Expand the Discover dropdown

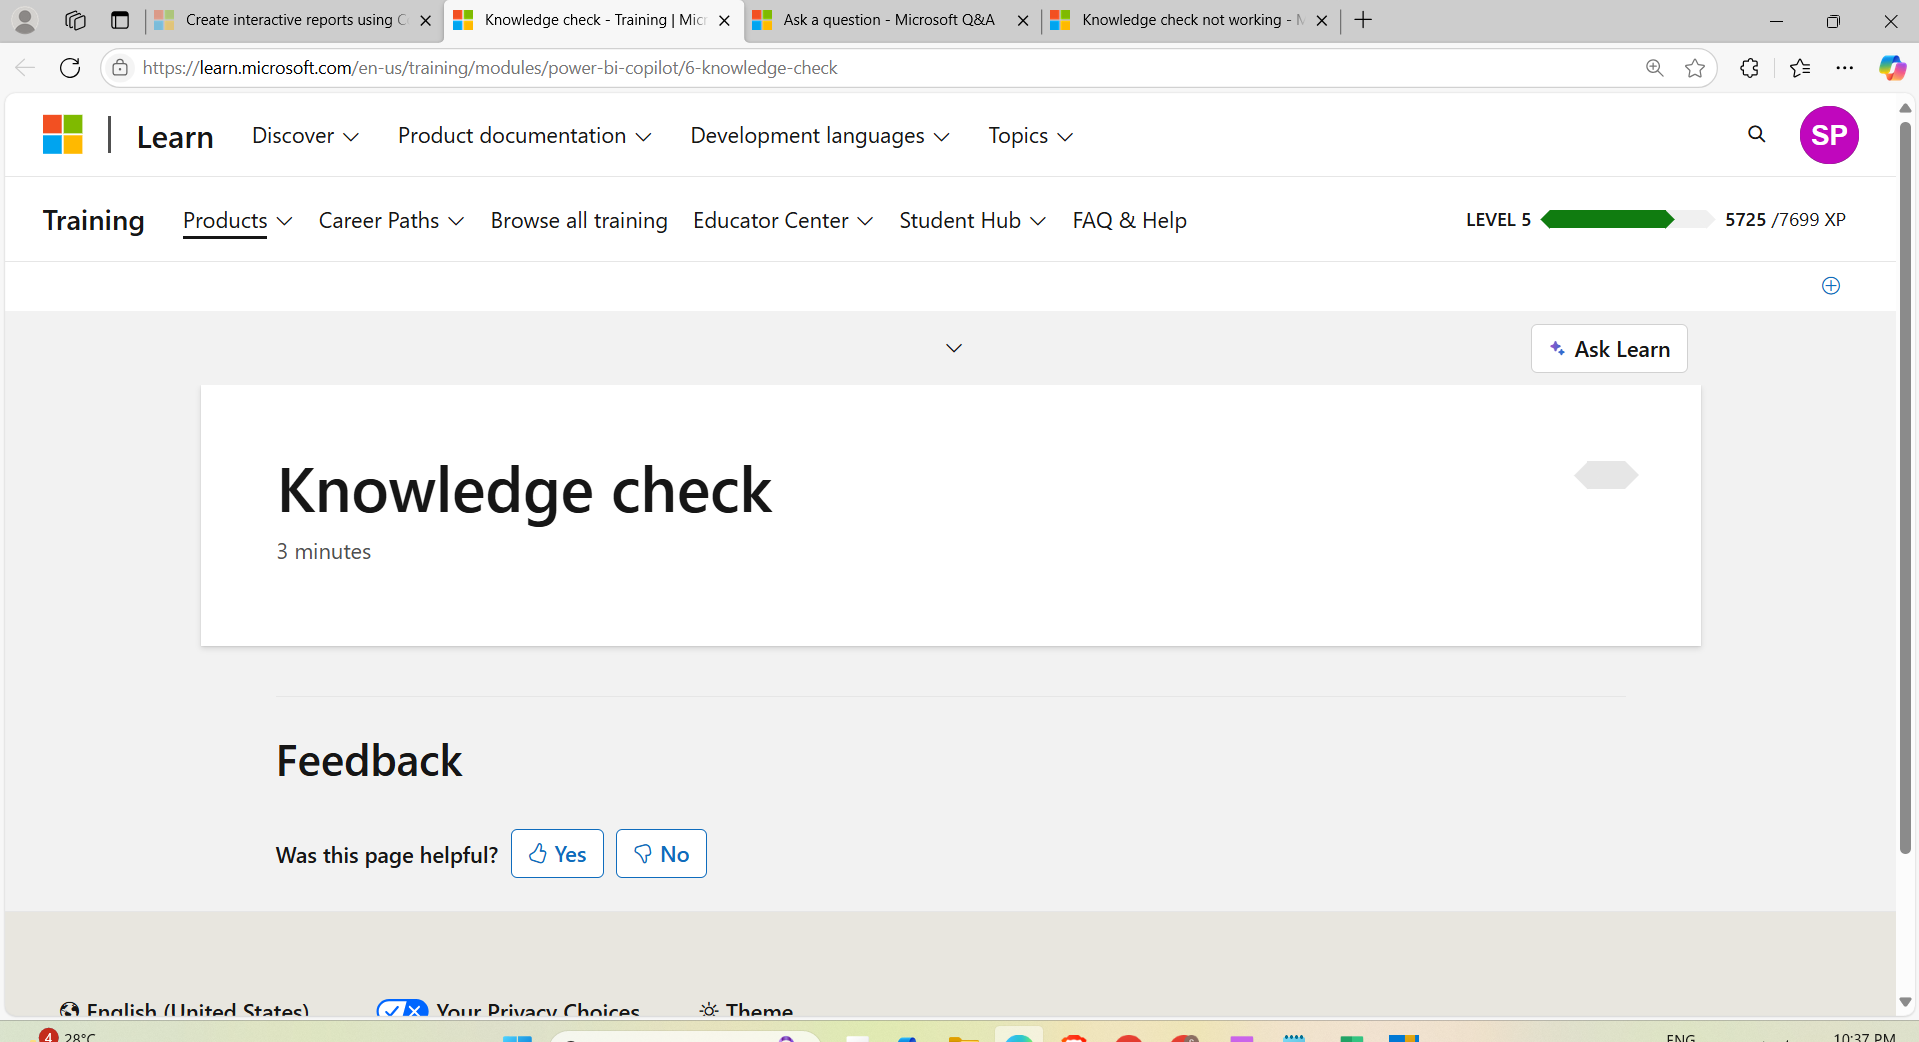pyautogui.click(x=305, y=136)
